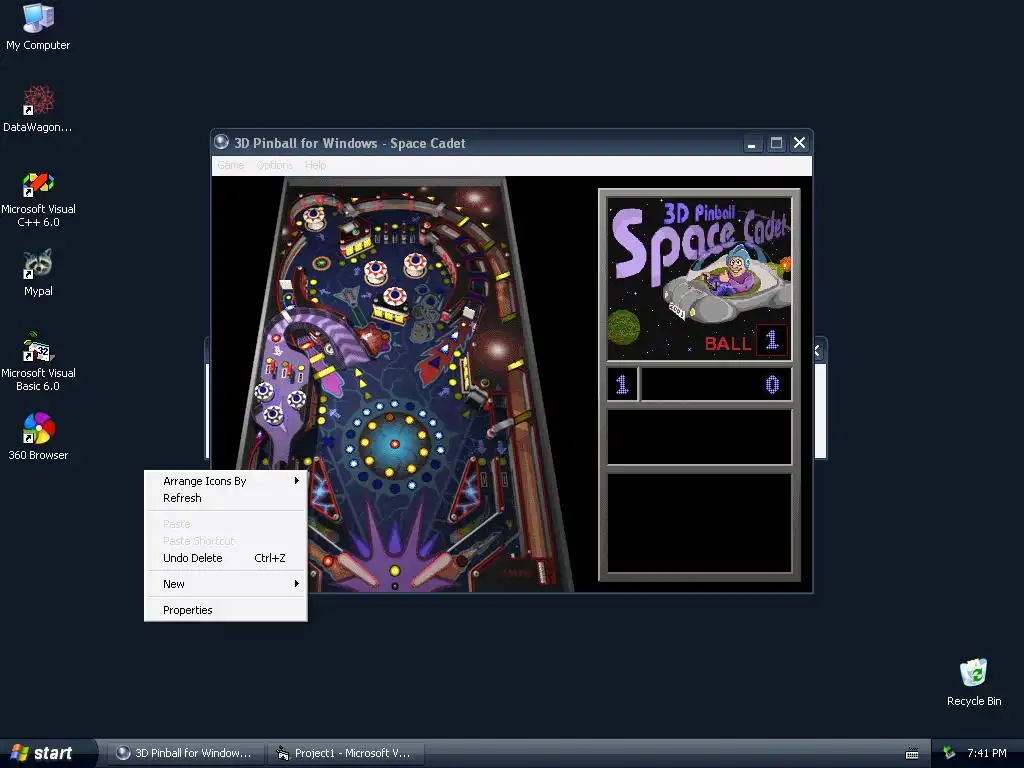Click greyed Paste menu entry
Viewport: 1024px width, 768px height.
coord(225,524)
